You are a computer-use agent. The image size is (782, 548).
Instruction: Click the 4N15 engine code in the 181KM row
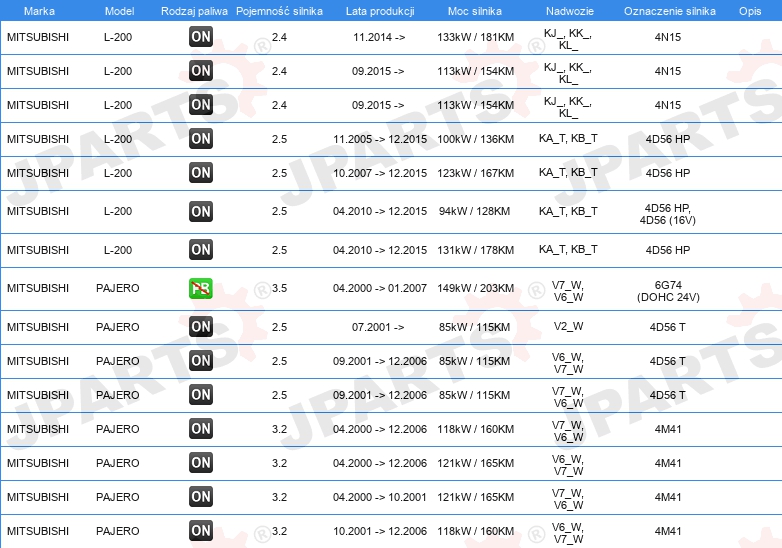pos(668,37)
